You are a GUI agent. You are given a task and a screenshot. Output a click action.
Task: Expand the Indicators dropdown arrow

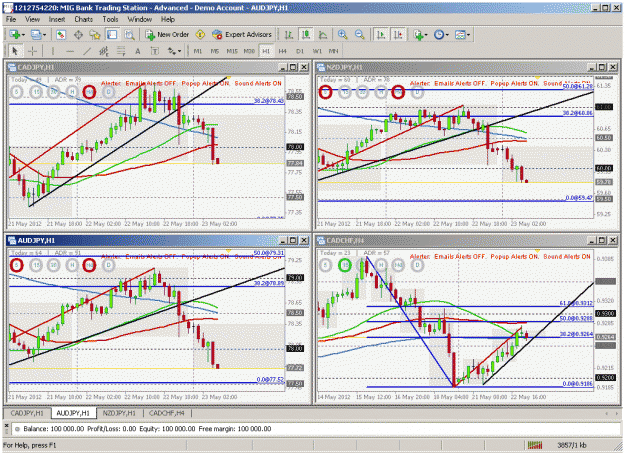tap(426, 35)
